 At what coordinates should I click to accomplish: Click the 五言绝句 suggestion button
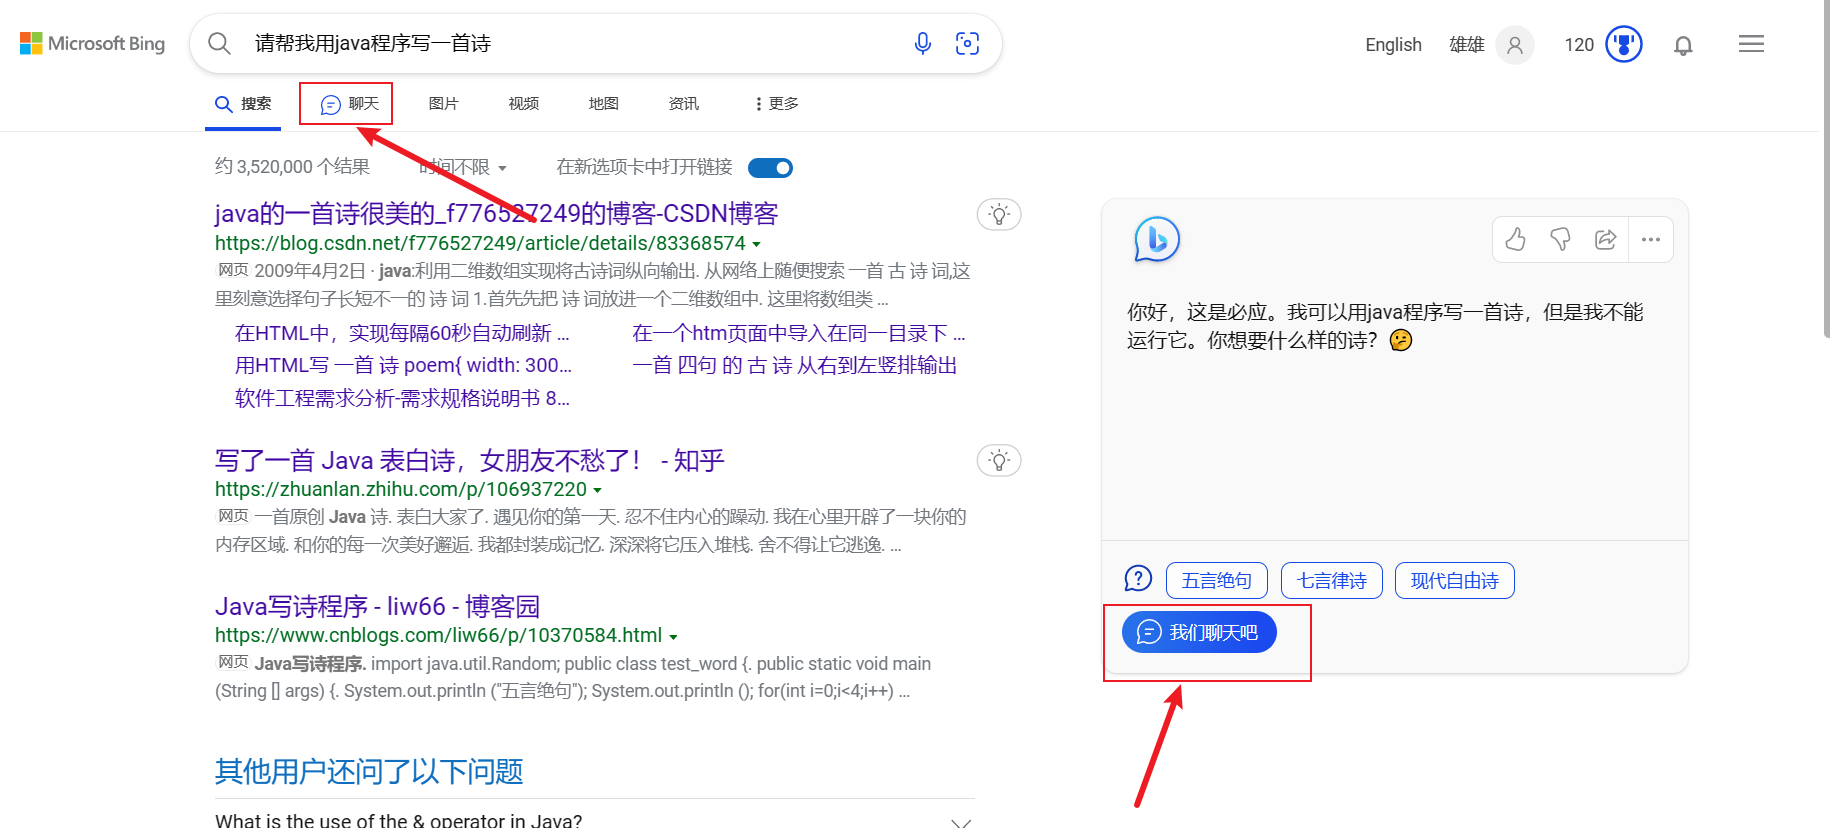click(1217, 581)
